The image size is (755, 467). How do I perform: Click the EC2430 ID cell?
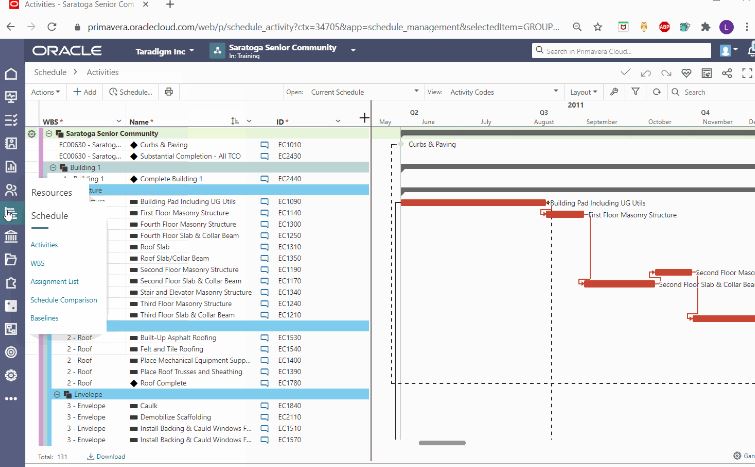pyautogui.click(x=289, y=156)
